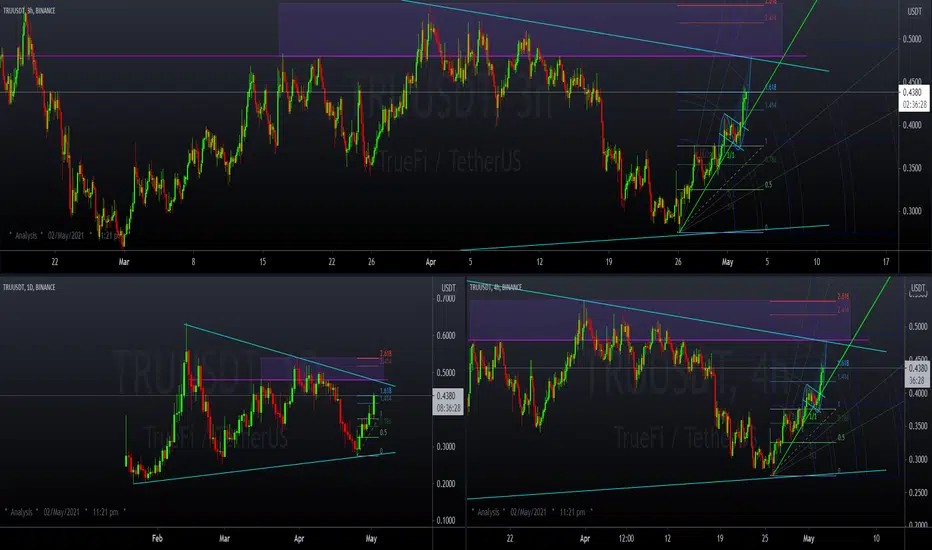Click the 15 date label on the 3h chart axis
This screenshot has width=932, height=550.
[x=263, y=262]
